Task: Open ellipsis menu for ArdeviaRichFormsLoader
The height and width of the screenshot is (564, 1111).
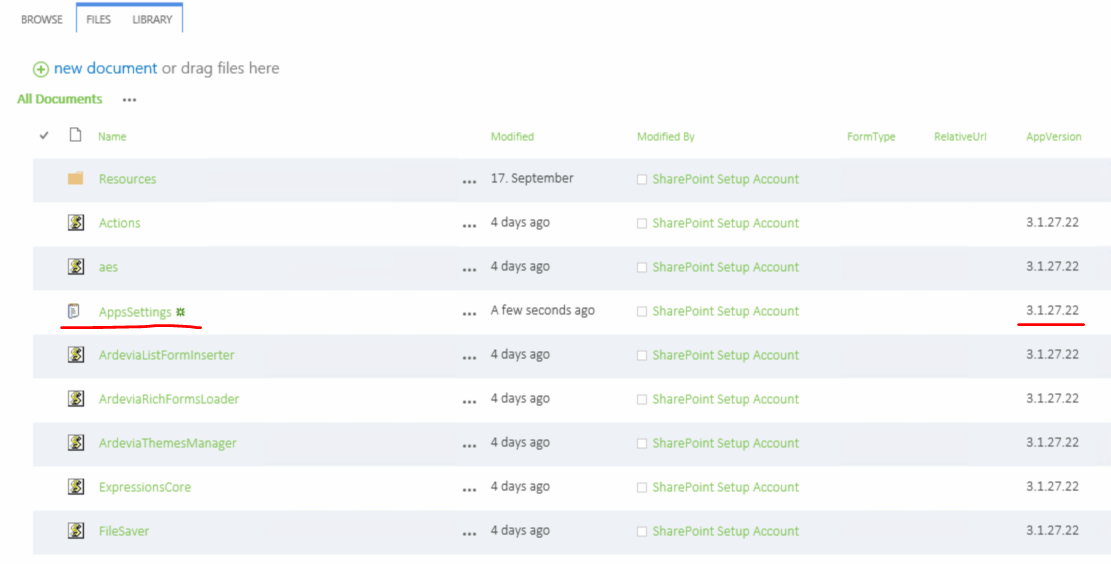Action: click(x=469, y=400)
